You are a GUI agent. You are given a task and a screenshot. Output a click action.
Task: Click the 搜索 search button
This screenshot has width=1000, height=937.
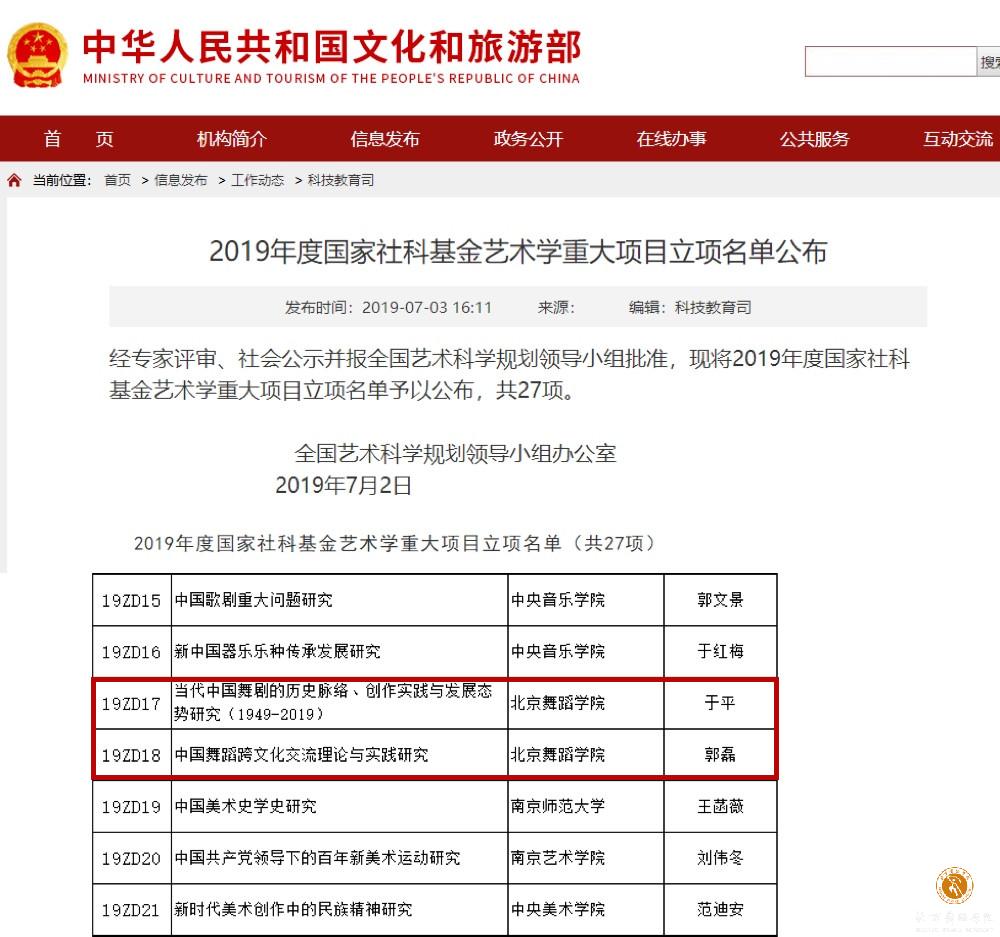(989, 62)
